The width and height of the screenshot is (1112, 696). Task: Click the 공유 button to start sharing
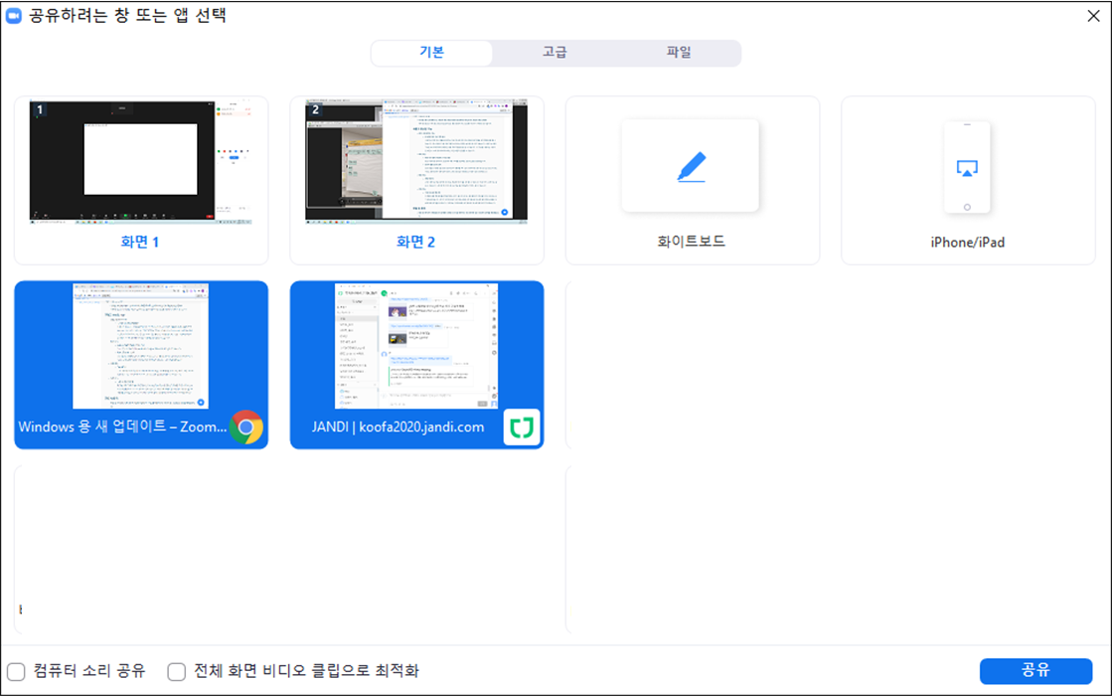coord(1036,671)
